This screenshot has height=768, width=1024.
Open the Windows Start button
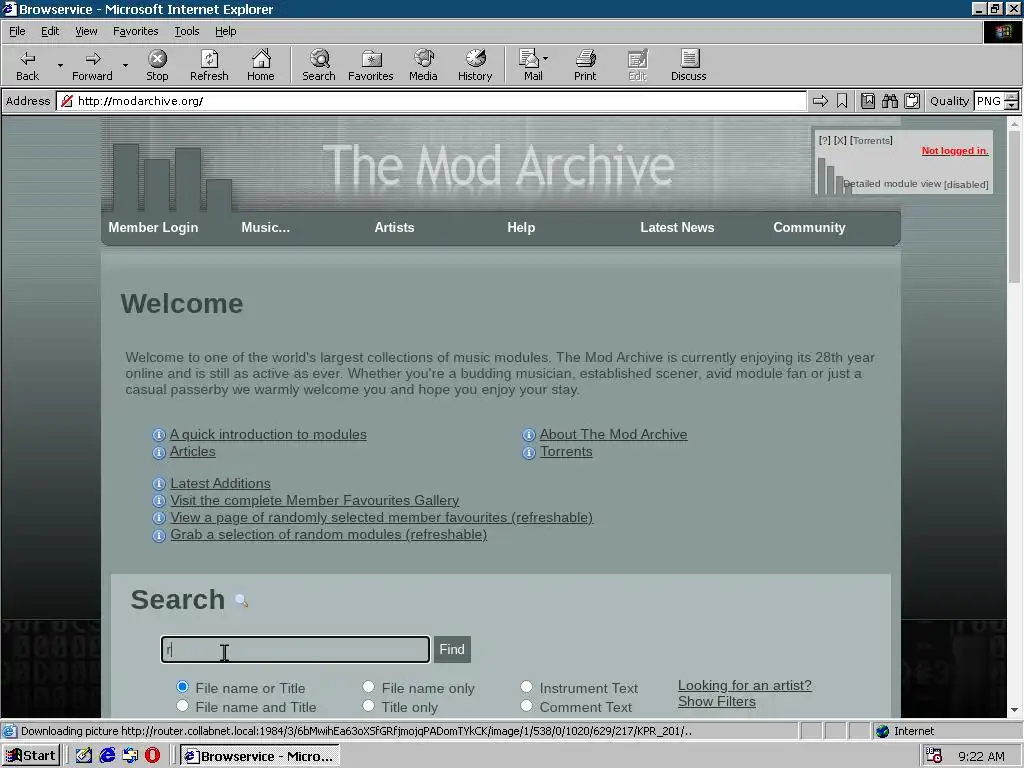(x=31, y=756)
